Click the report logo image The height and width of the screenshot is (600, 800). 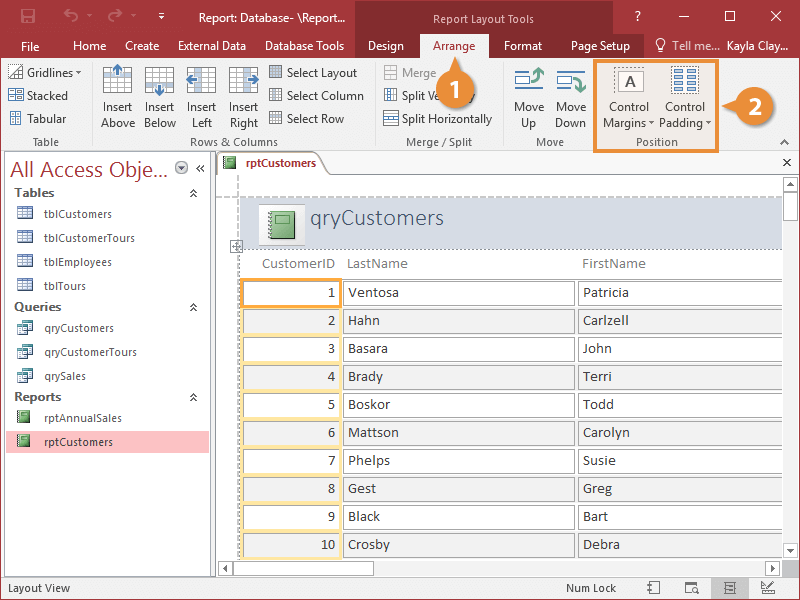coord(282,225)
